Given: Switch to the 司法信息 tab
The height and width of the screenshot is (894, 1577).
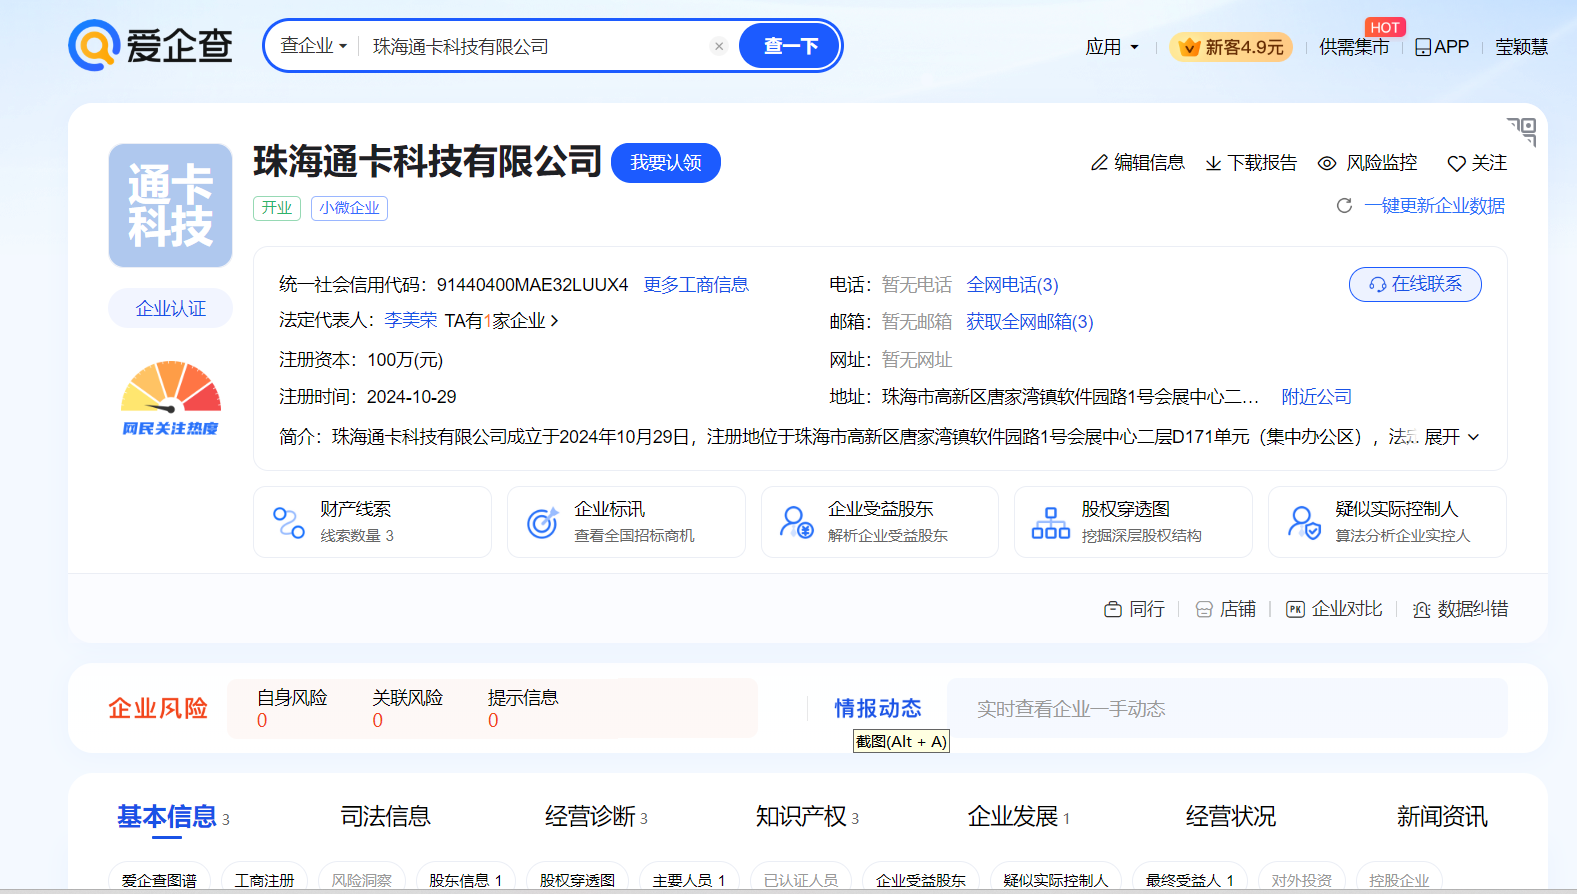Looking at the screenshot, I should coord(385,817).
